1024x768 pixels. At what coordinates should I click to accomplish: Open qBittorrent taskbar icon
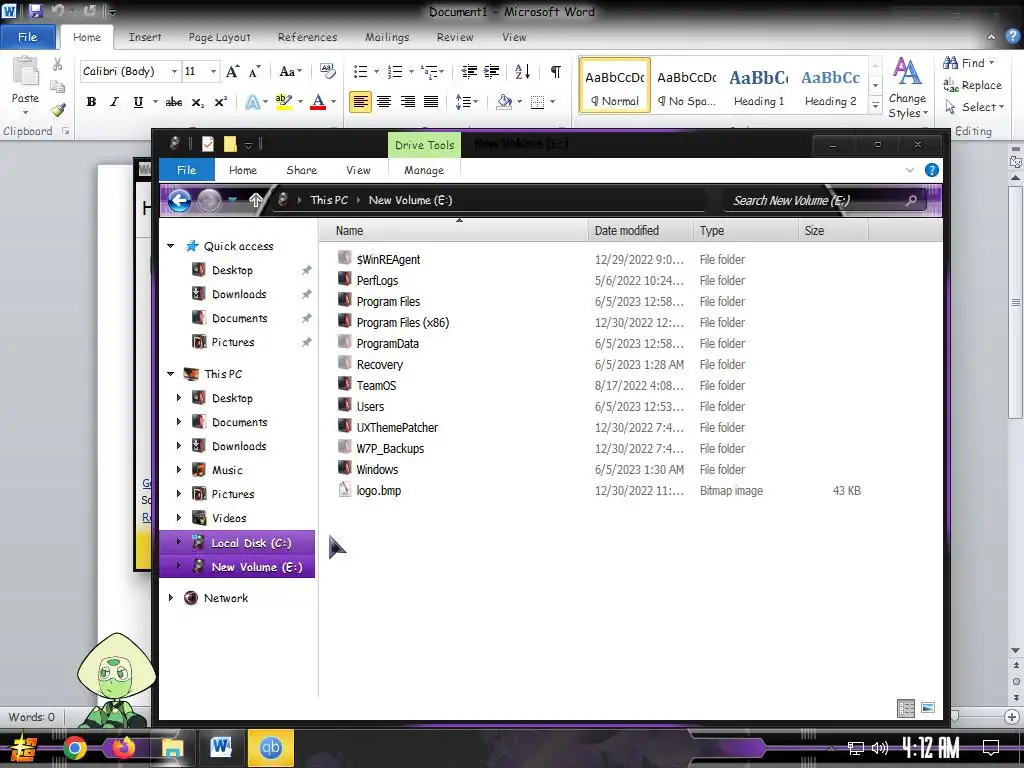[x=270, y=748]
